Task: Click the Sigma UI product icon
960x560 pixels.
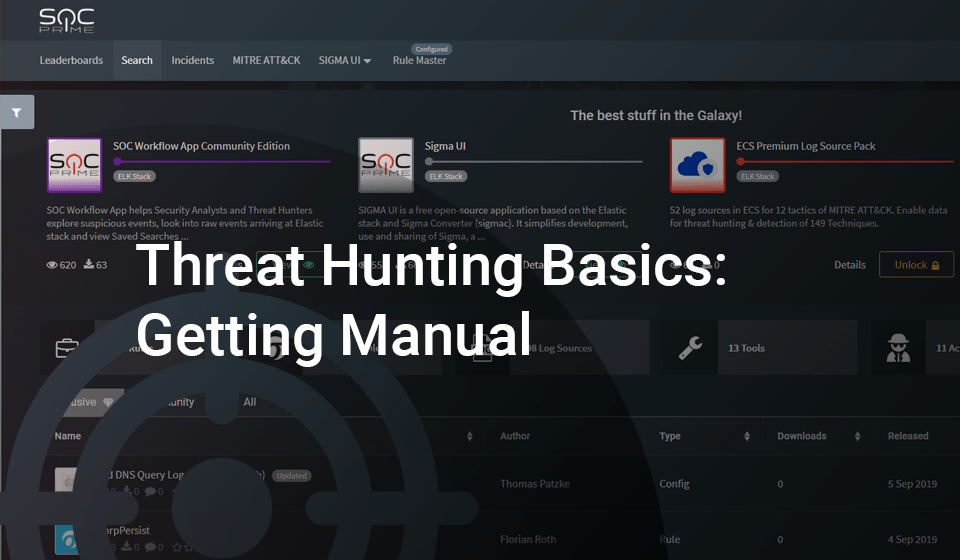Action: click(x=385, y=165)
